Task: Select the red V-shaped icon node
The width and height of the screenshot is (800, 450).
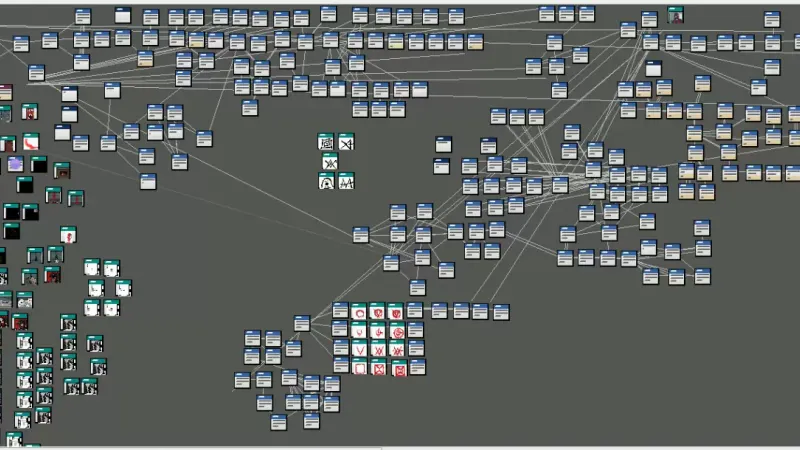Action: coord(359,349)
